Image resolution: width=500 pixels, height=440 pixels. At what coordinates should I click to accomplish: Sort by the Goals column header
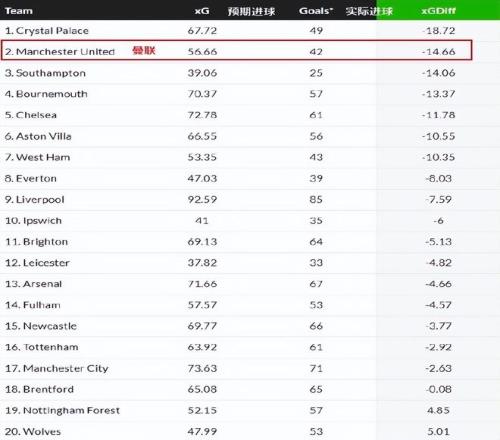coord(316,11)
